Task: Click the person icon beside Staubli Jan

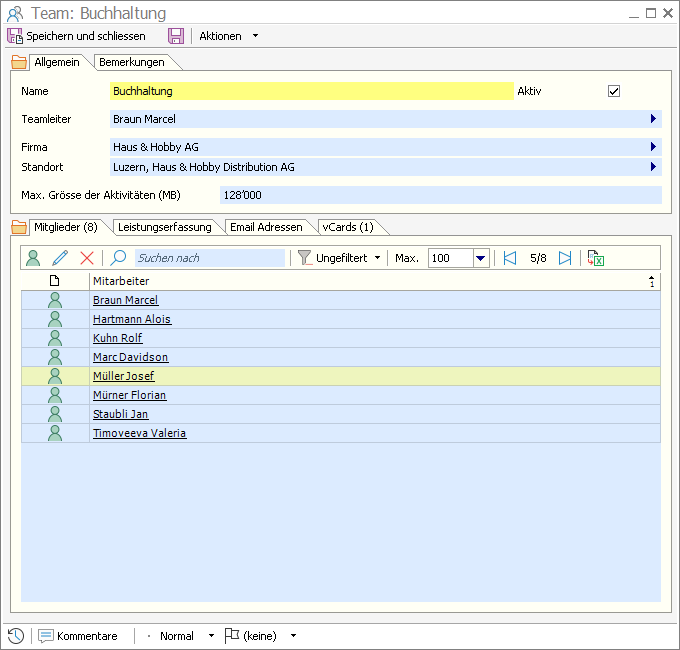Action: (x=55, y=415)
